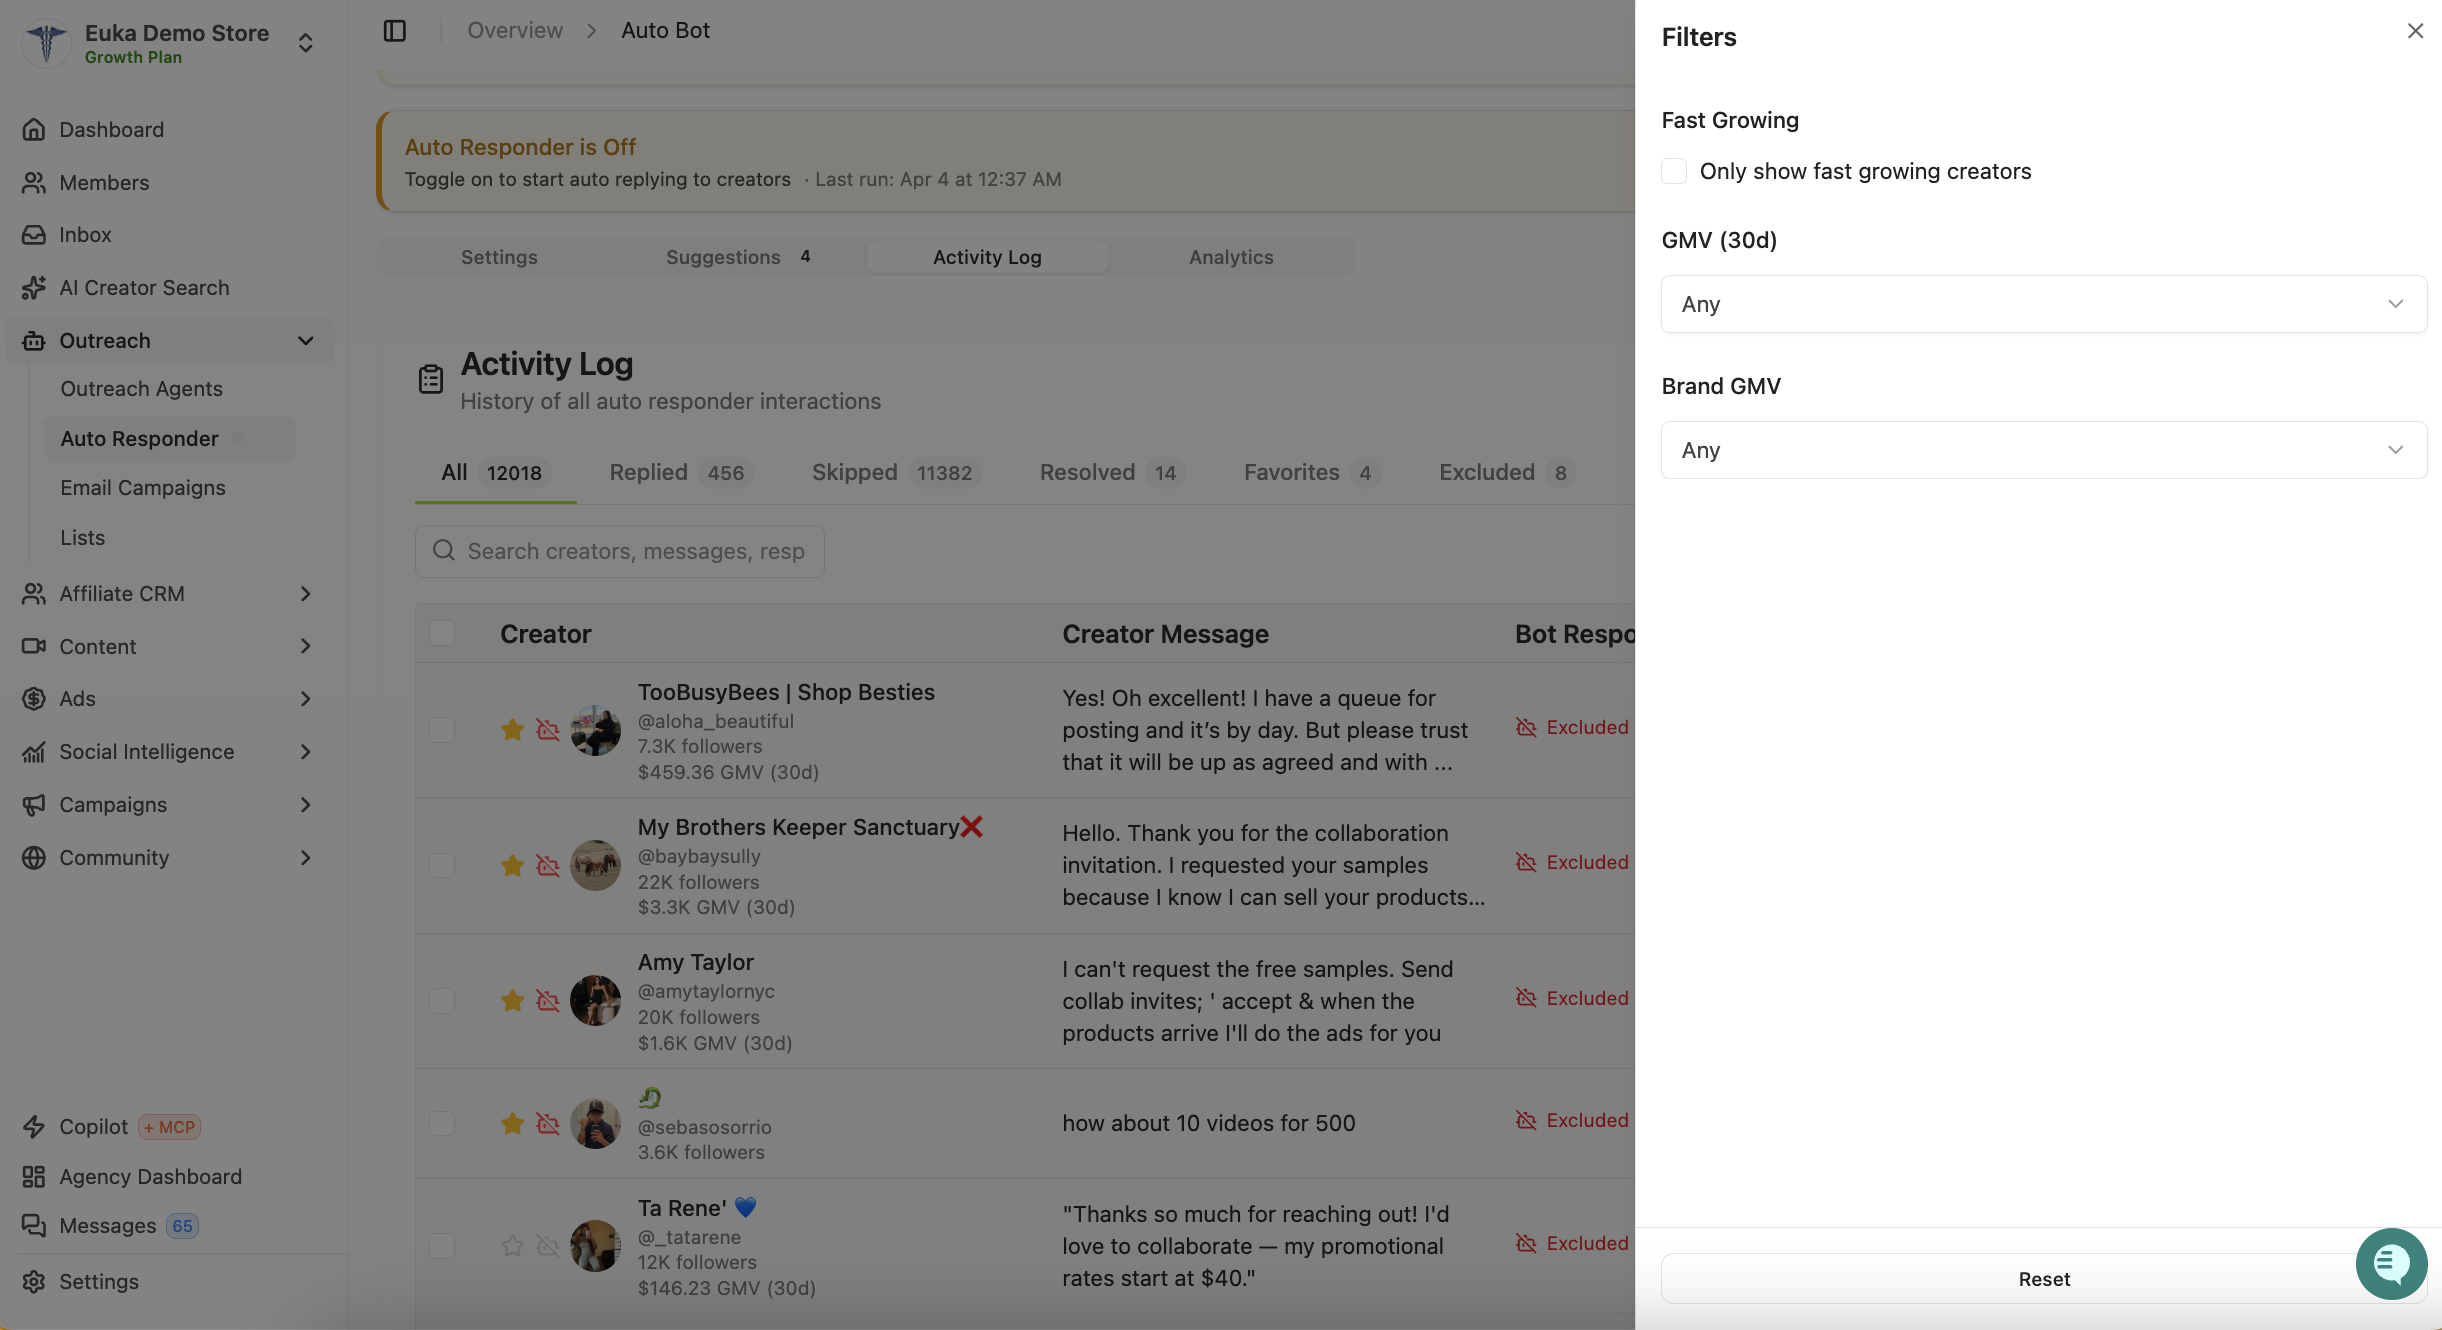Open Messages chat icon
This screenshot has width=2442, height=1330.
pyautogui.click(x=34, y=1226)
